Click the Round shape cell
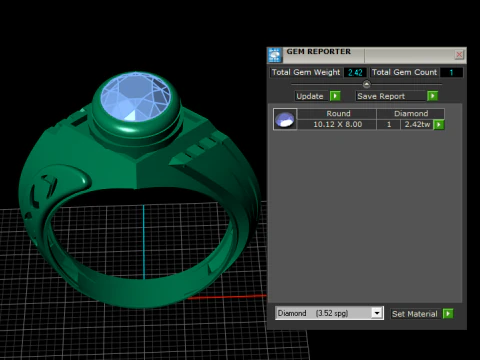The image size is (480, 360). click(x=337, y=114)
